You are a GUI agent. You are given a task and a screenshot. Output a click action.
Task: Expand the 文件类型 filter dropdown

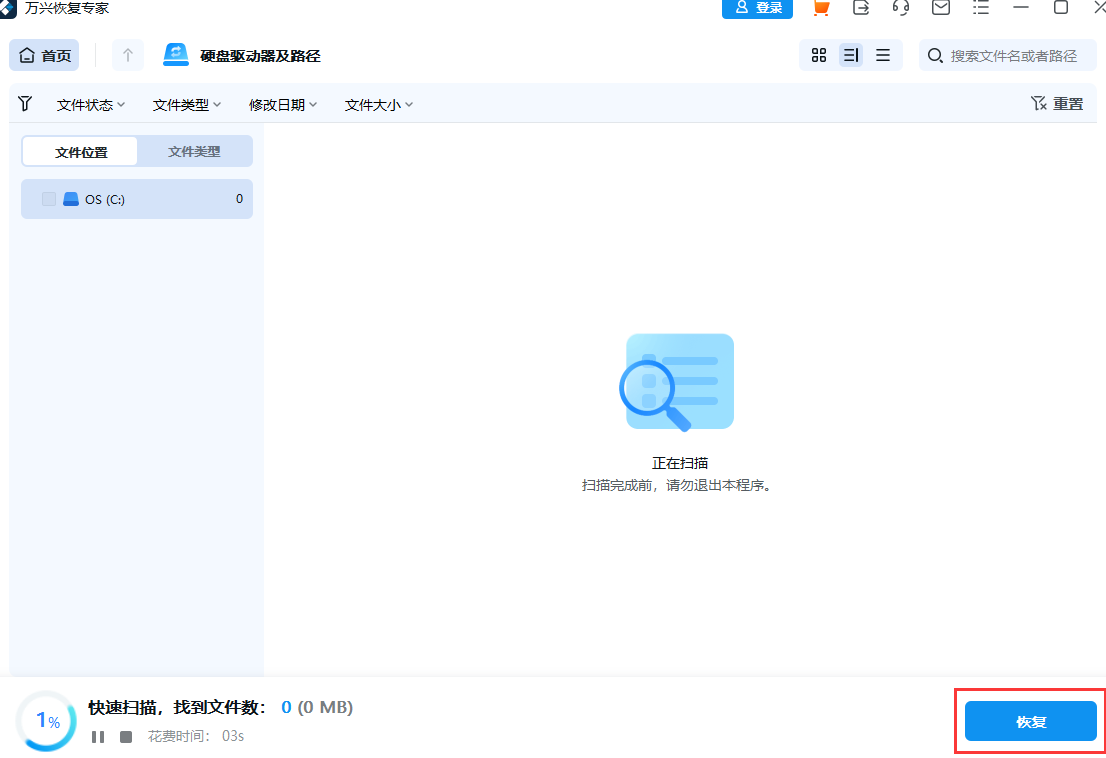pos(186,104)
